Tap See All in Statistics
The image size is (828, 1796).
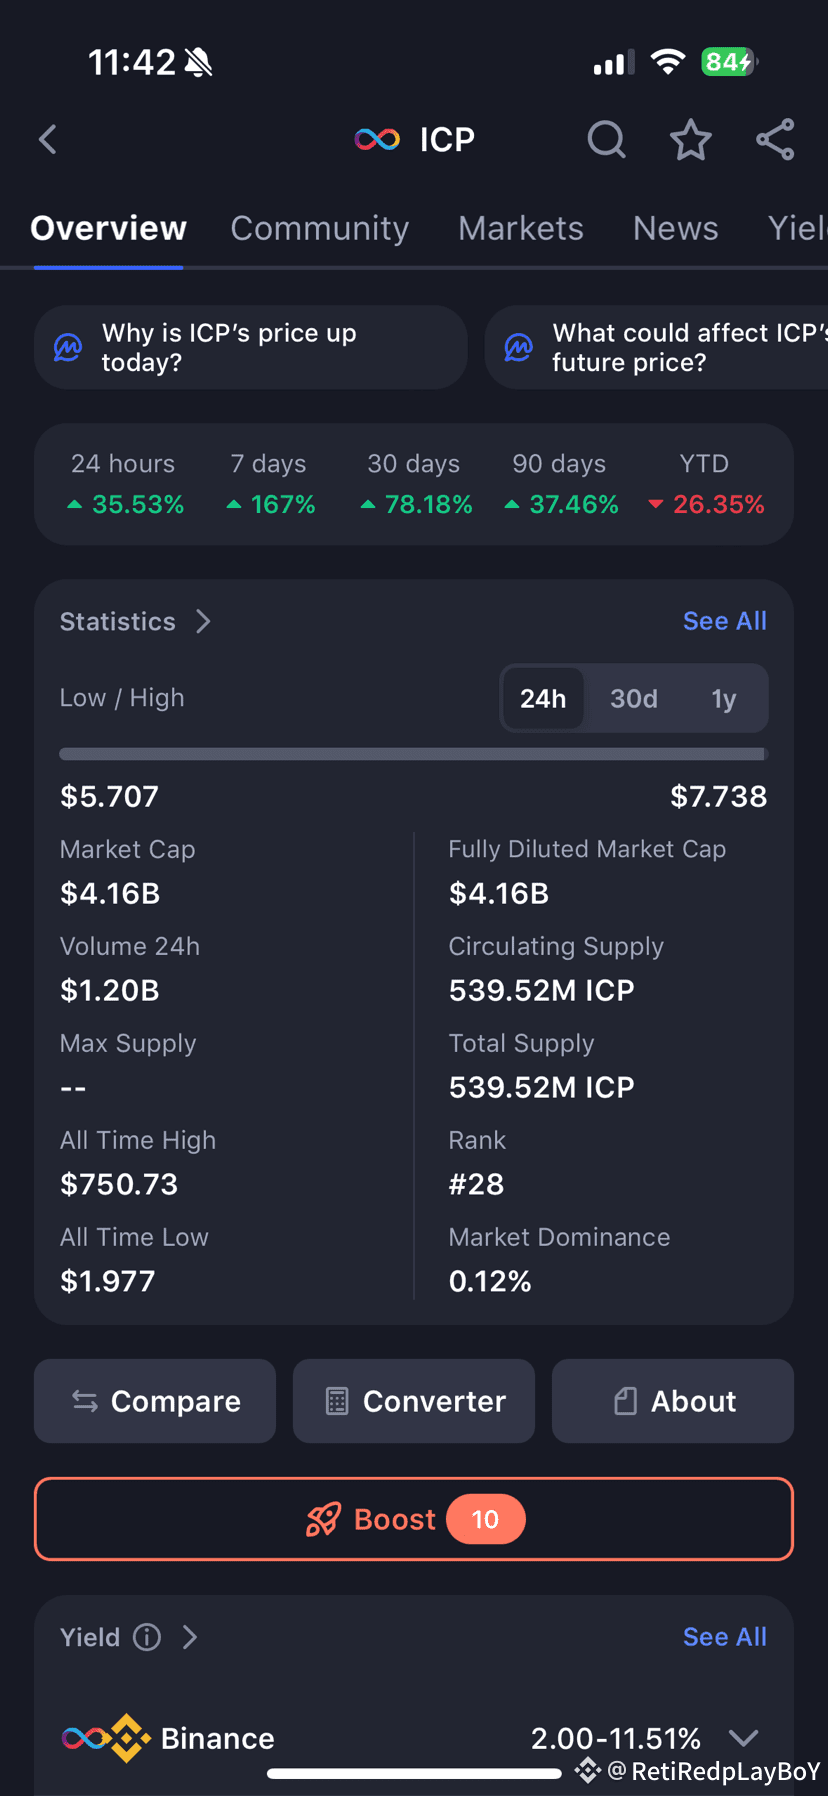[724, 621]
